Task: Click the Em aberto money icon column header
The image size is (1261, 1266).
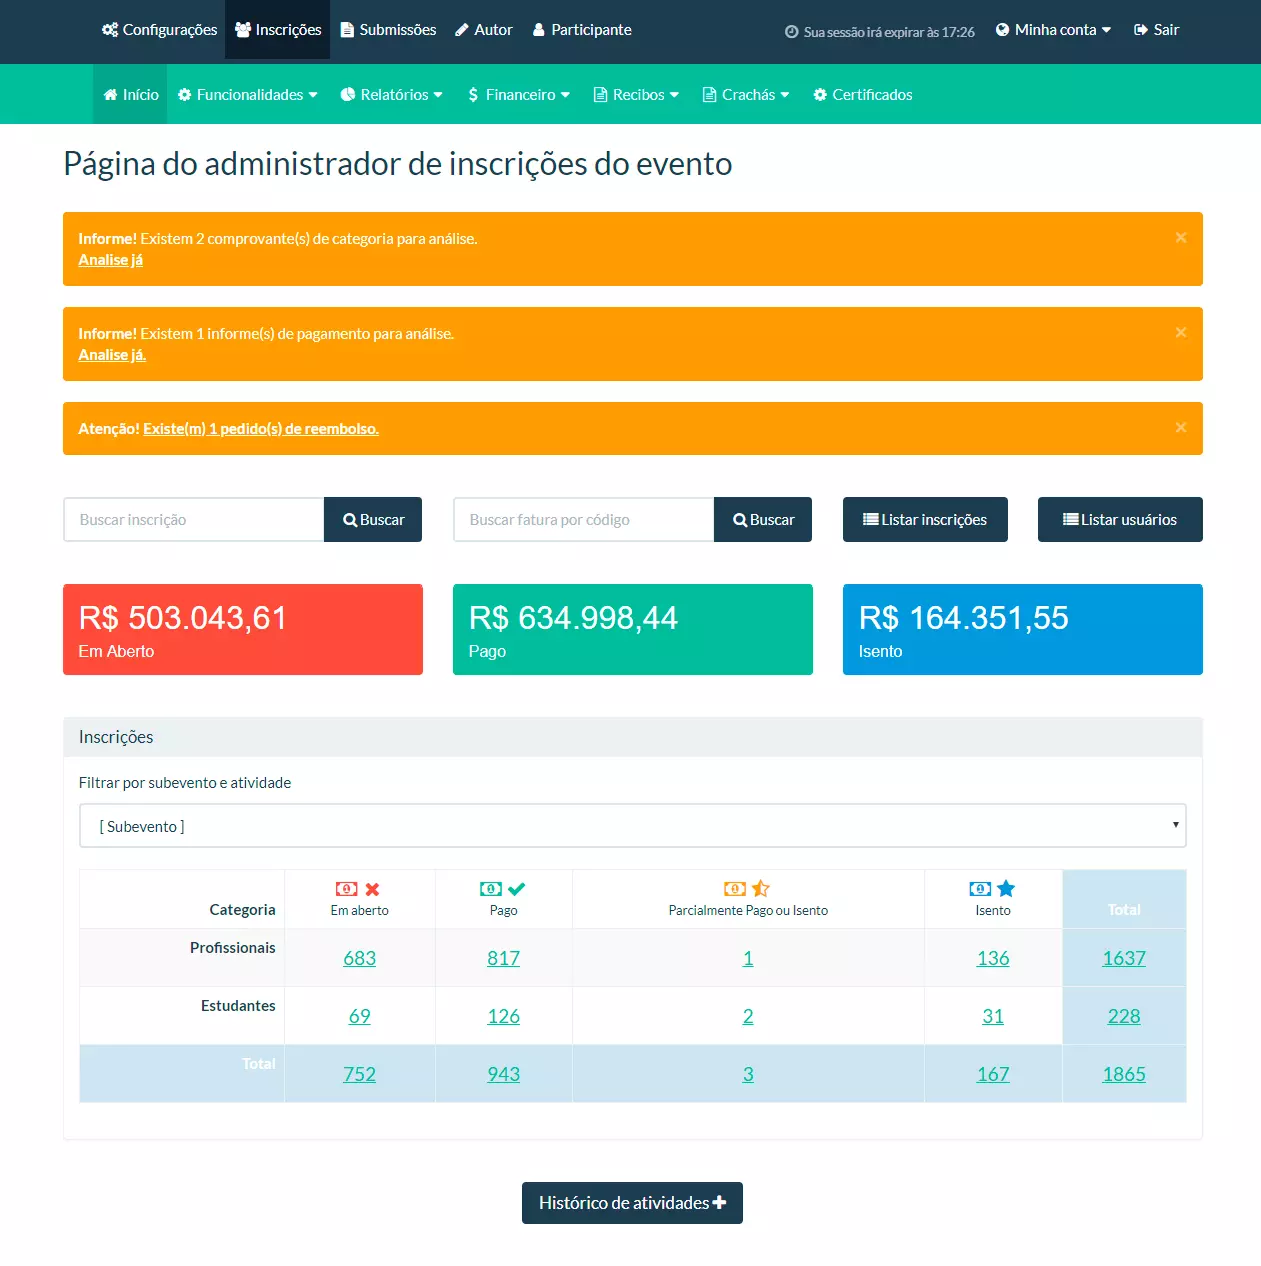Action: tap(347, 889)
